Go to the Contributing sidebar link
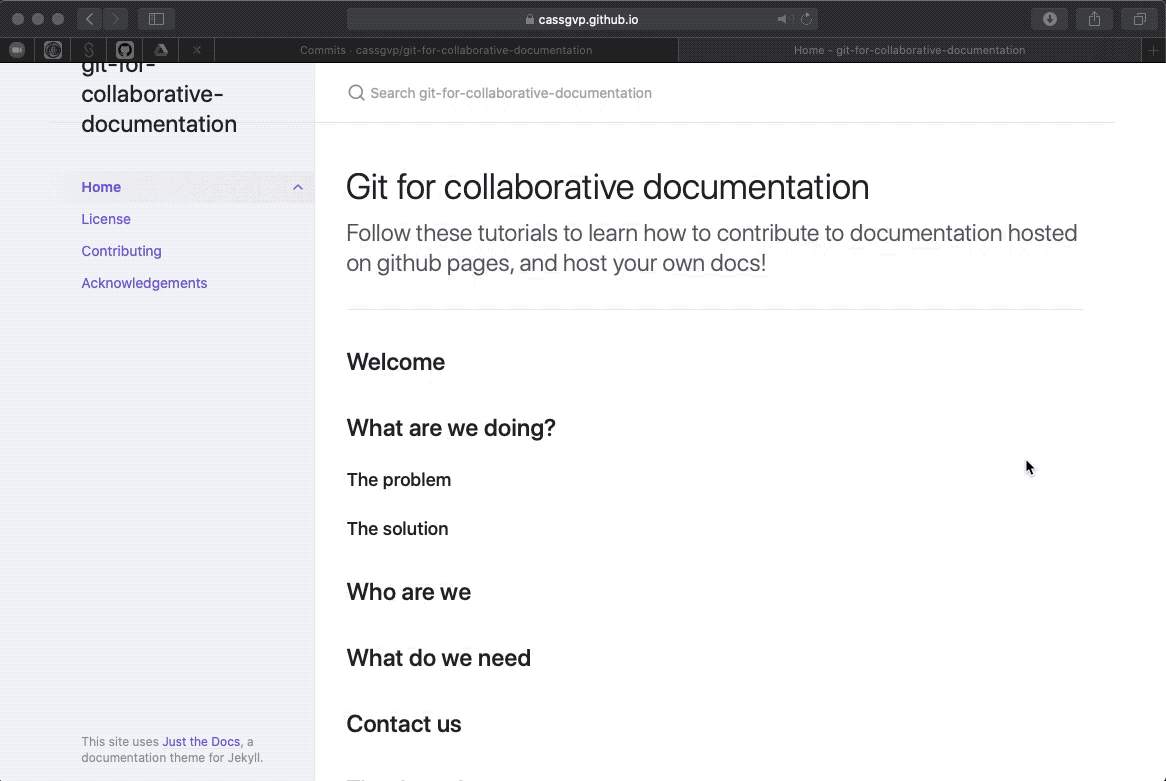 [121, 251]
